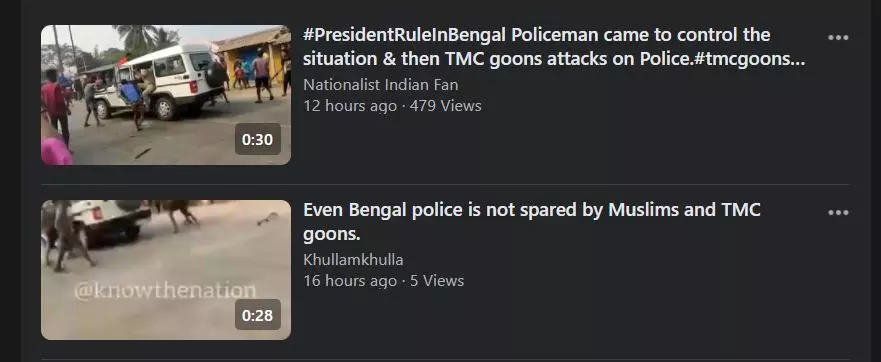Open the '#PresidentRuleInBengal Policeman came to control' title

click(554, 47)
